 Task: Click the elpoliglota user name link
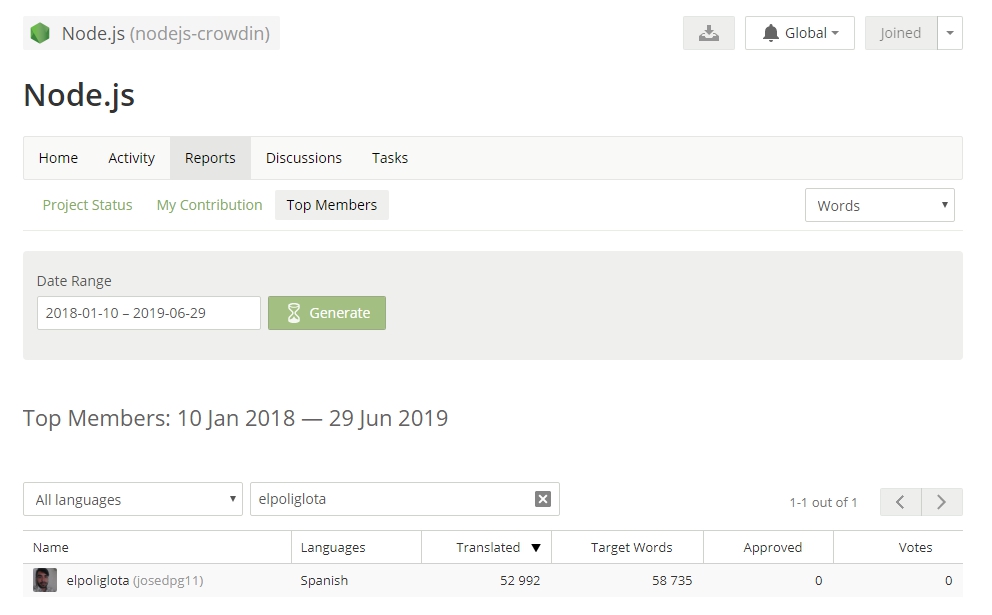click(x=98, y=580)
